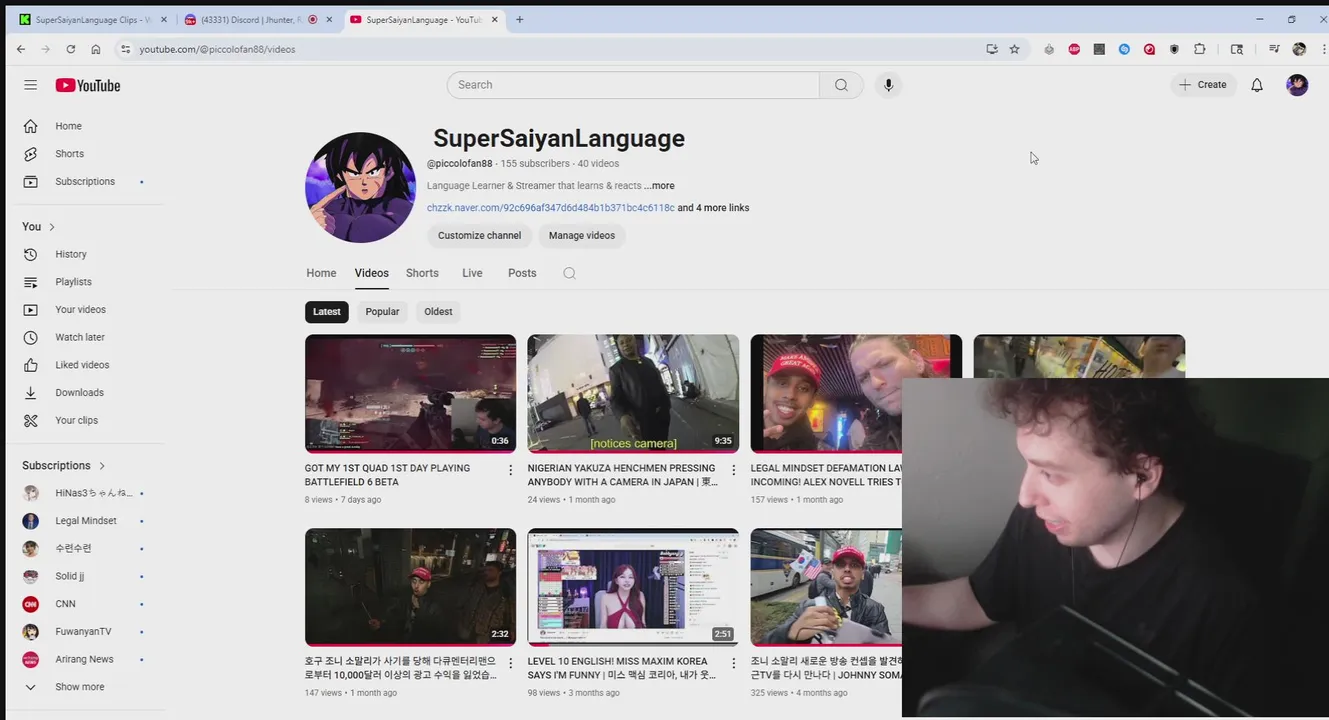Open the Live tab
The width and height of the screenshot is (1329, 720).
472,273
